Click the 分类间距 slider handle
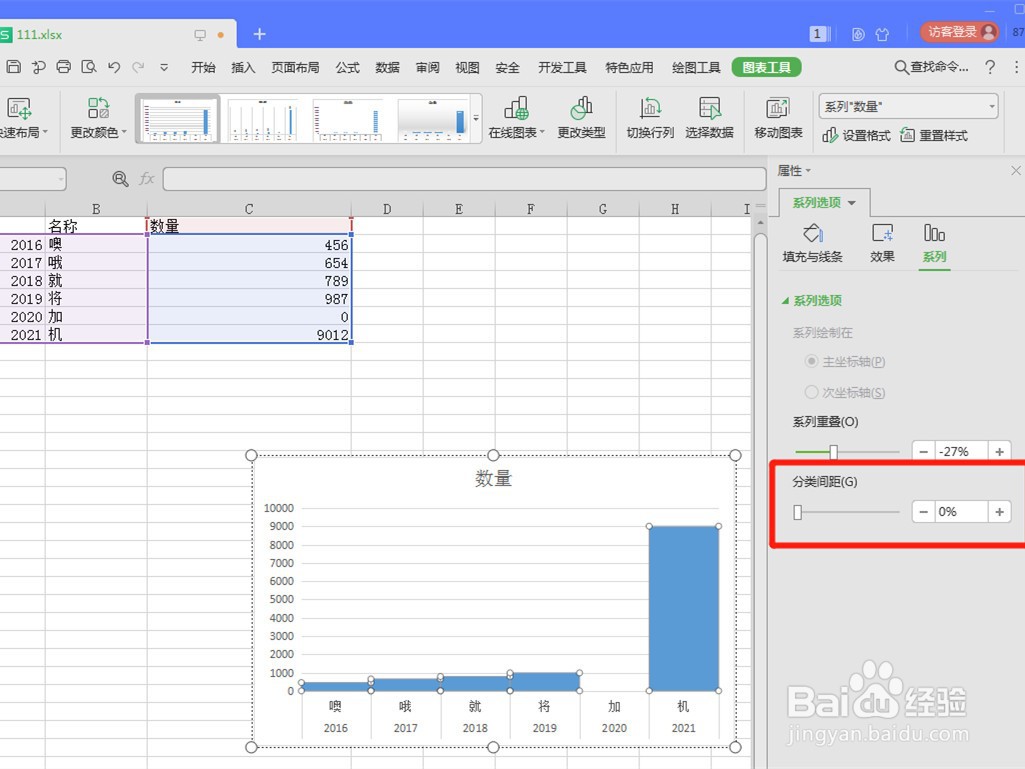 [x=798, y=512]
